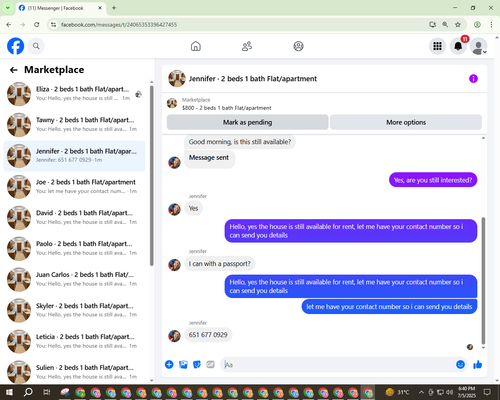
Task: Select Jennifer conversation in the list
Action: click(74, 156)
